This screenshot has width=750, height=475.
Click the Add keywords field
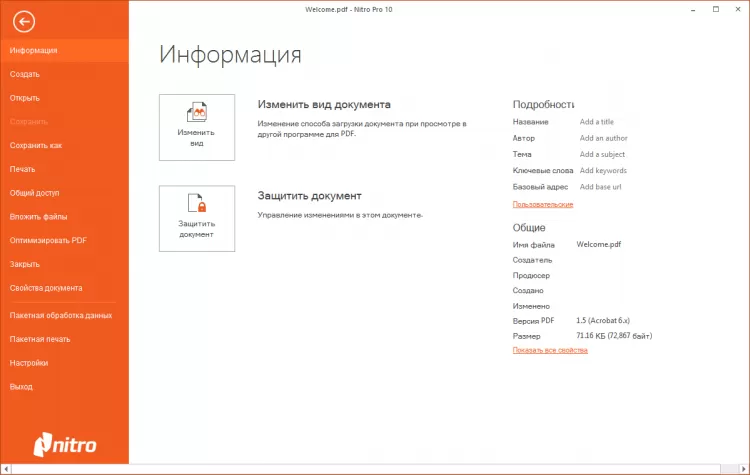pos(603,171)
